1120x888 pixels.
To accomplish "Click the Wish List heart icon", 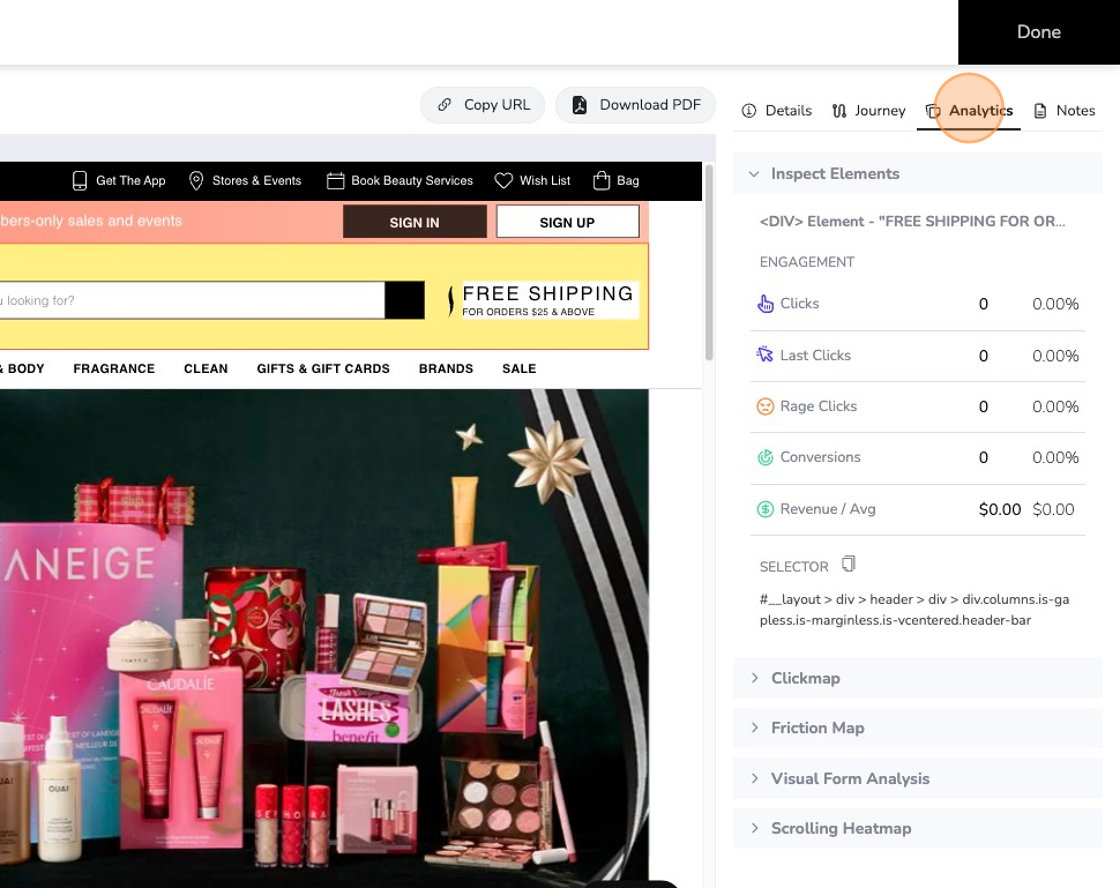I will (504, 181).
